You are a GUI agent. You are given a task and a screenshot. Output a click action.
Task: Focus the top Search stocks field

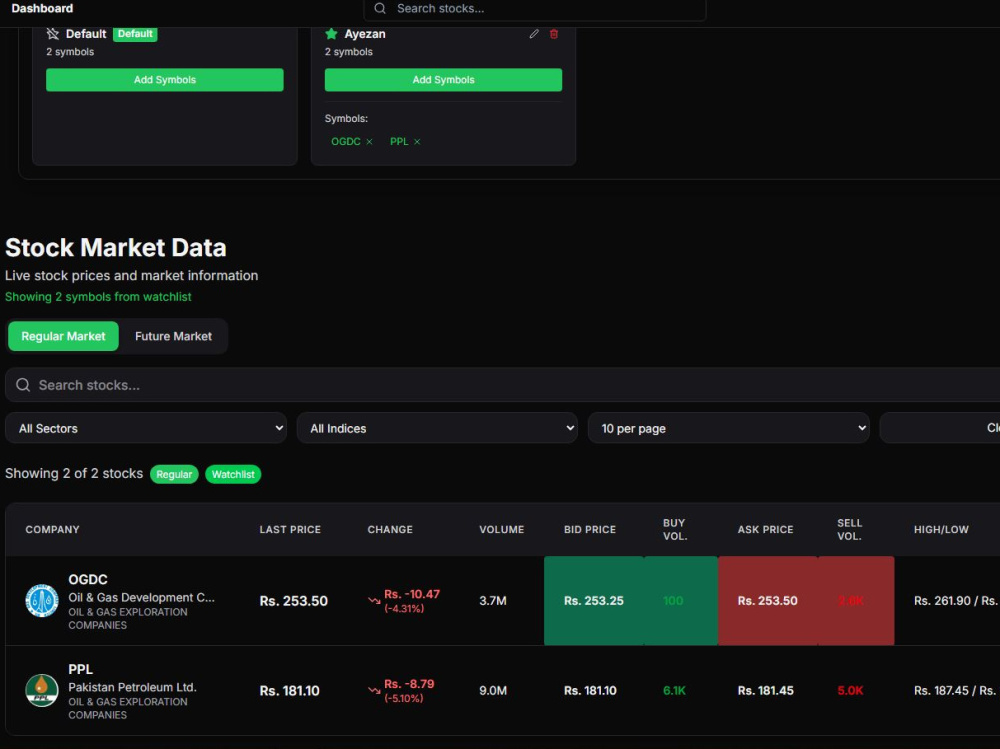coord(535,9)
